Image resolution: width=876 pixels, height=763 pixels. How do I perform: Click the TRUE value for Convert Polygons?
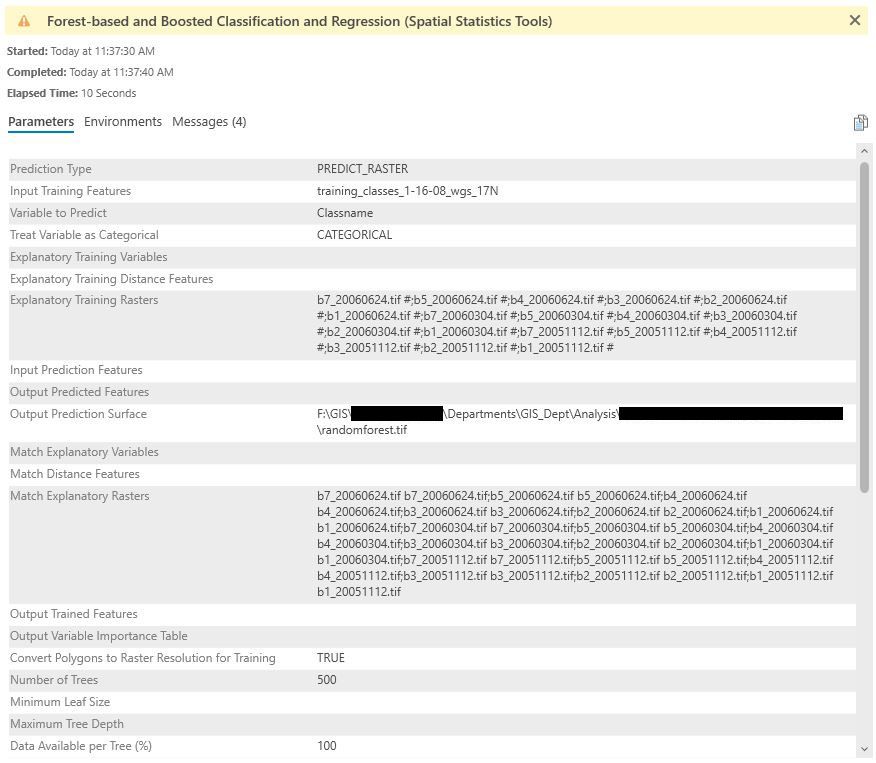point(331,658)
